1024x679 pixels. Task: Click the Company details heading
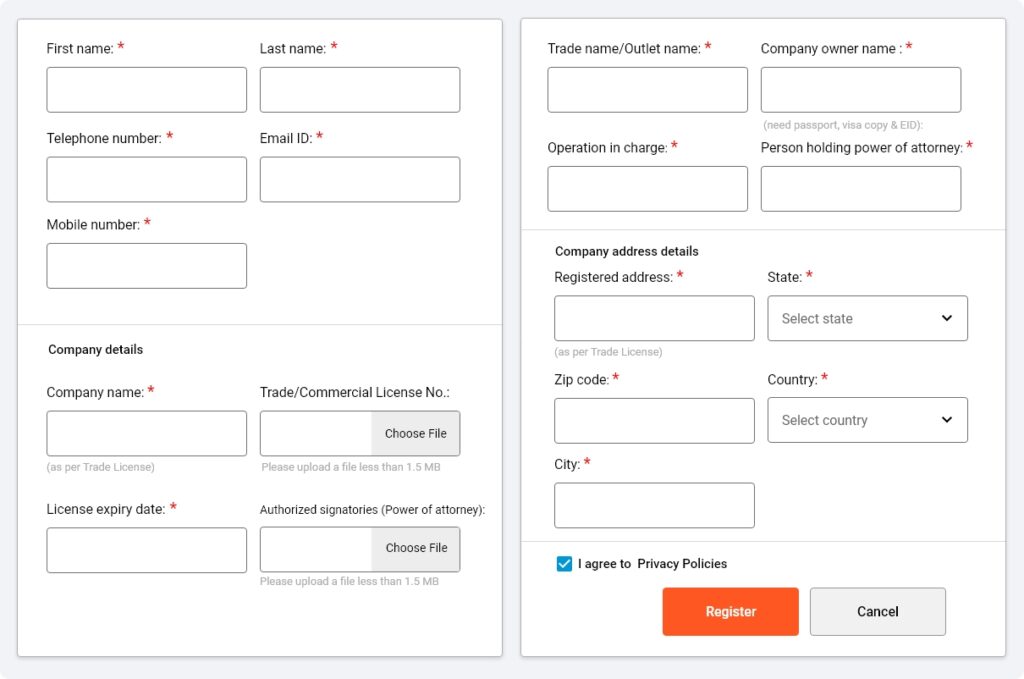pos(95,349)
